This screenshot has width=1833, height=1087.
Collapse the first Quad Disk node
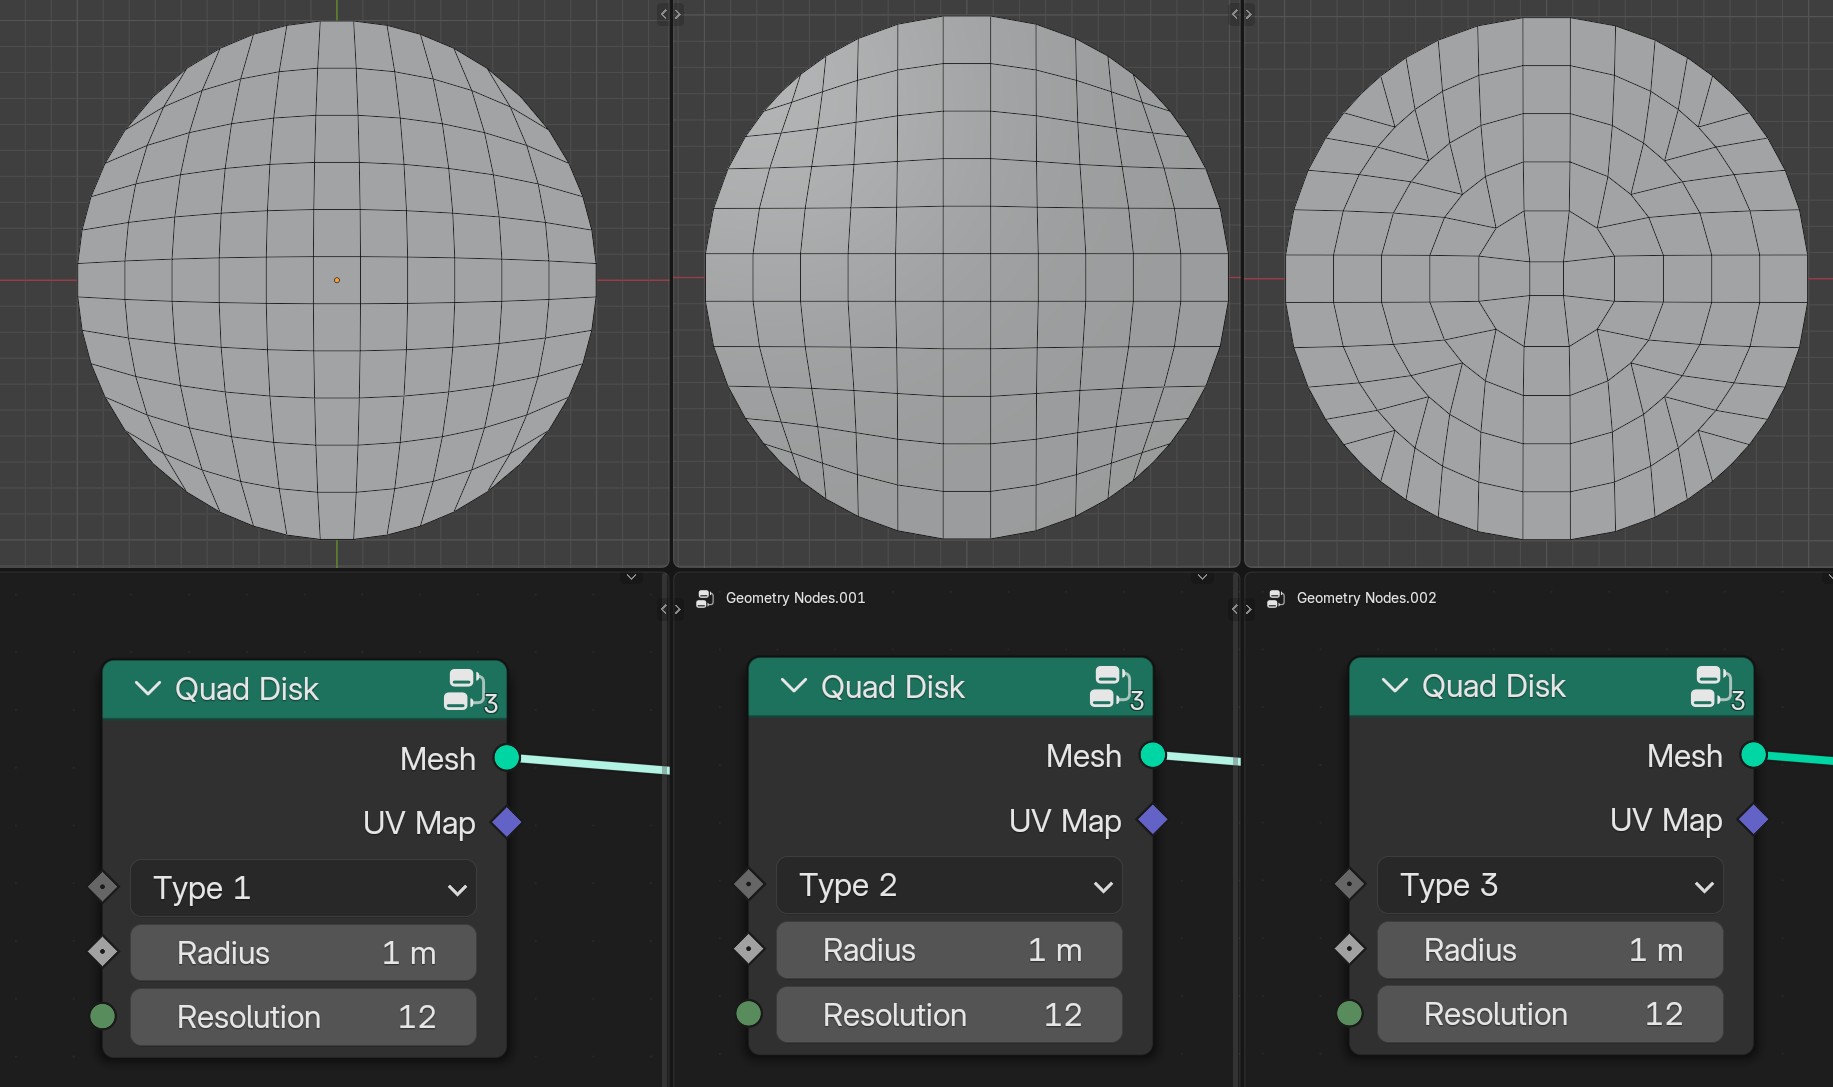pyautogui.click(x=148, y=689)
